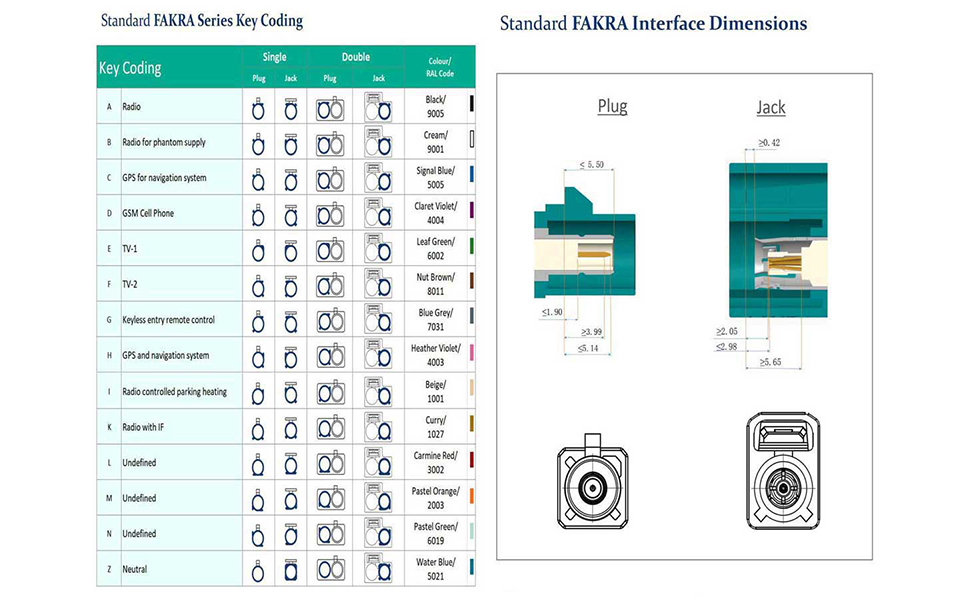Select the double jack icon next to Black/9005

point(378,107)
